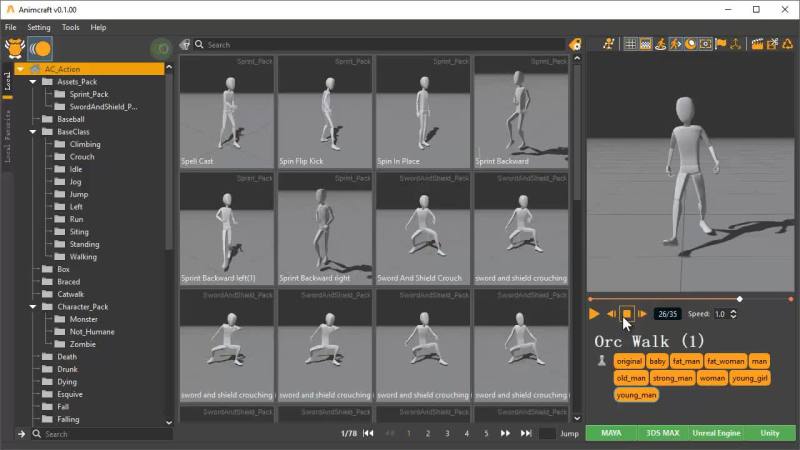
Task: Click the green refresh circle icon
Action: click(162, 49)
